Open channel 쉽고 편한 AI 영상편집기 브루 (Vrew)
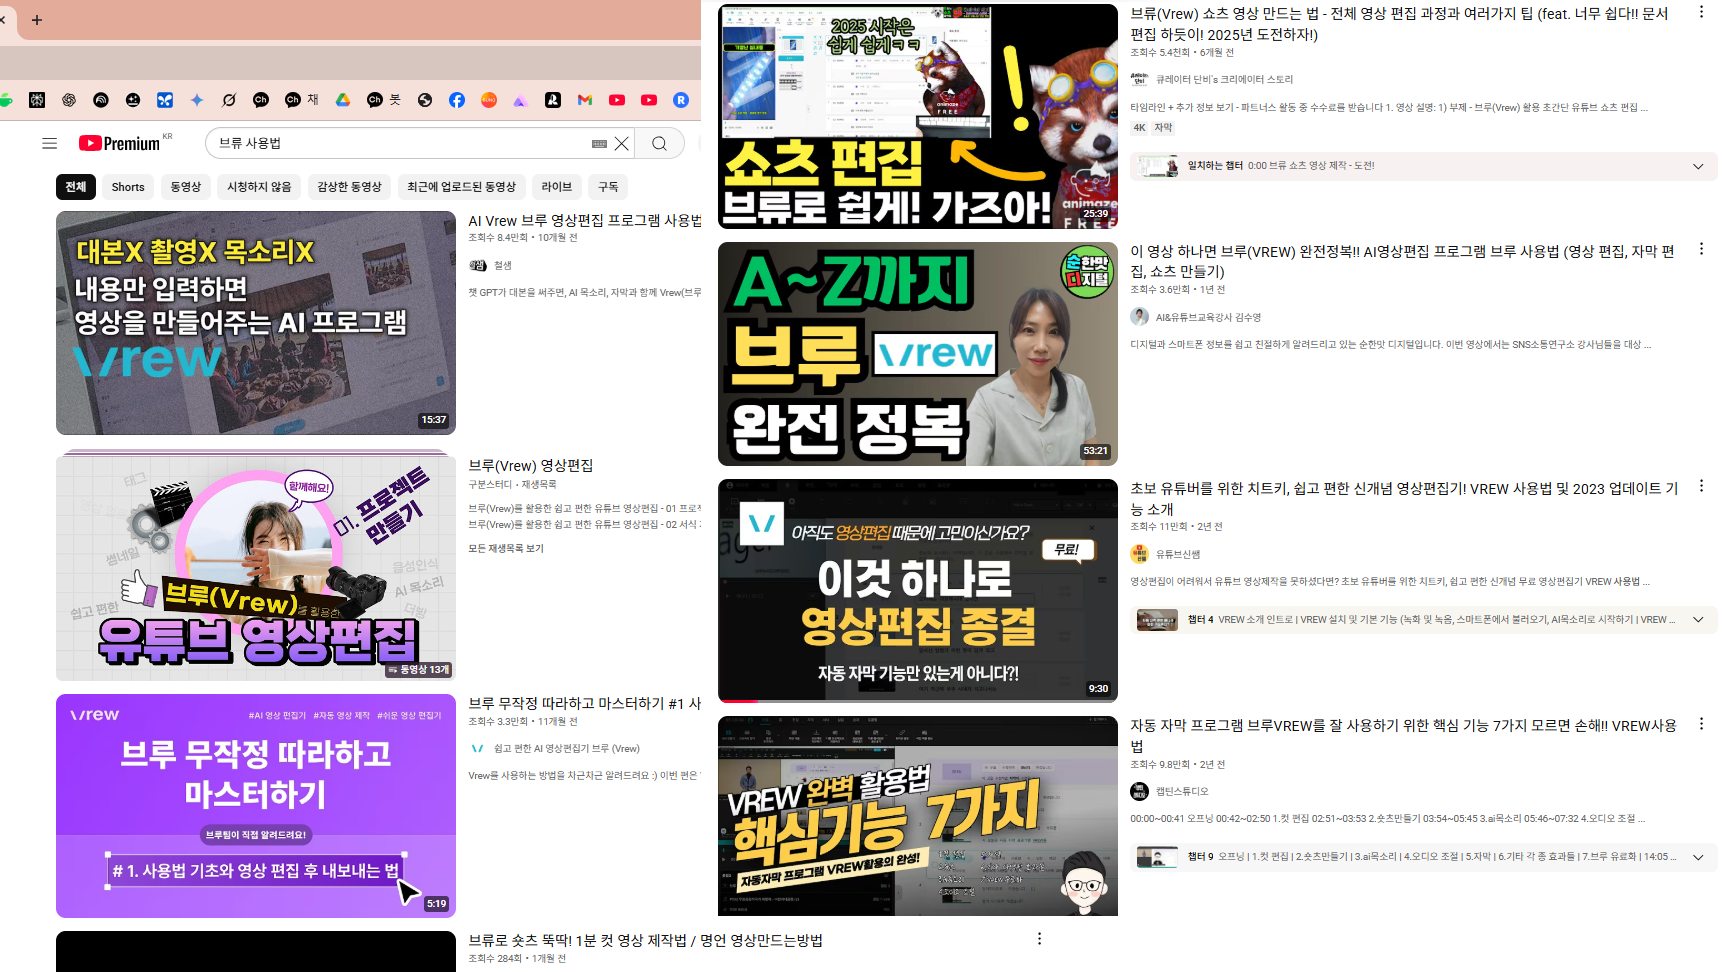1723x972 pixels. tap(567, 748)
